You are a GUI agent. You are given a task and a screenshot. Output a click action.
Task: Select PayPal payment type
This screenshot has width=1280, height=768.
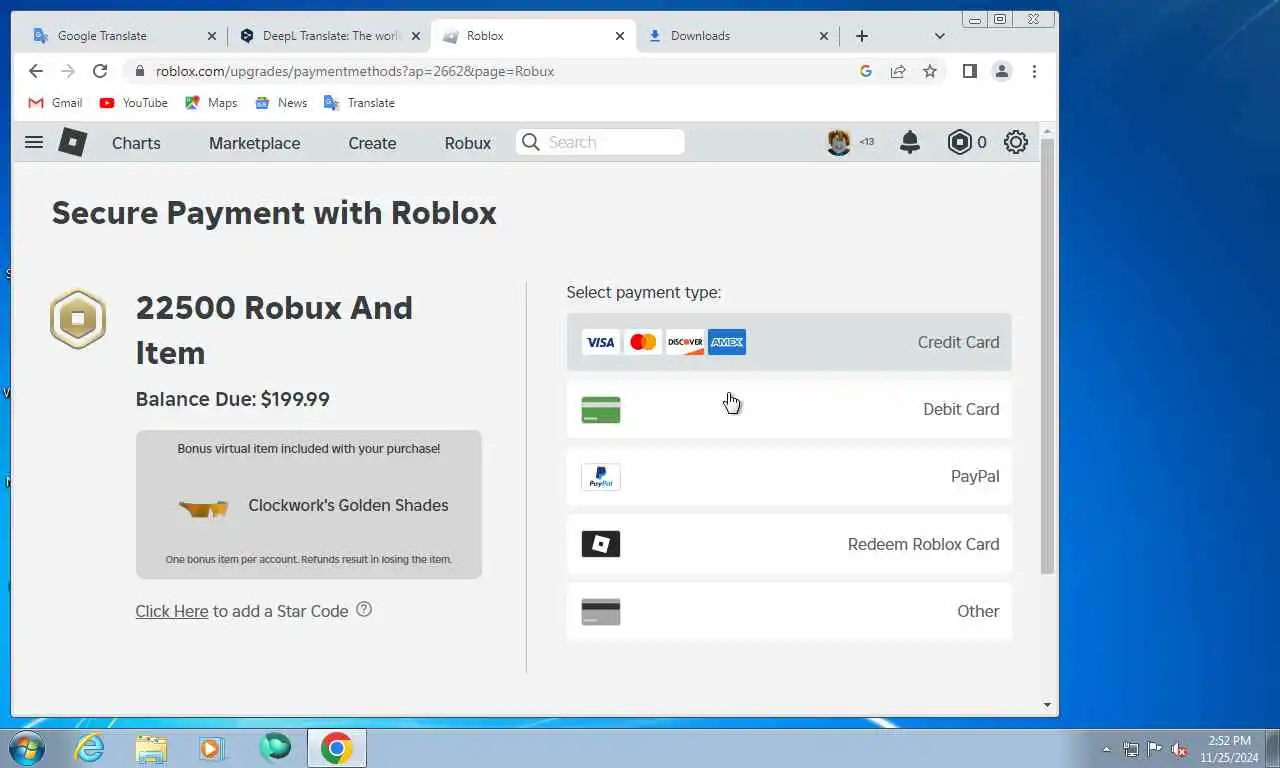click(789, 476)
